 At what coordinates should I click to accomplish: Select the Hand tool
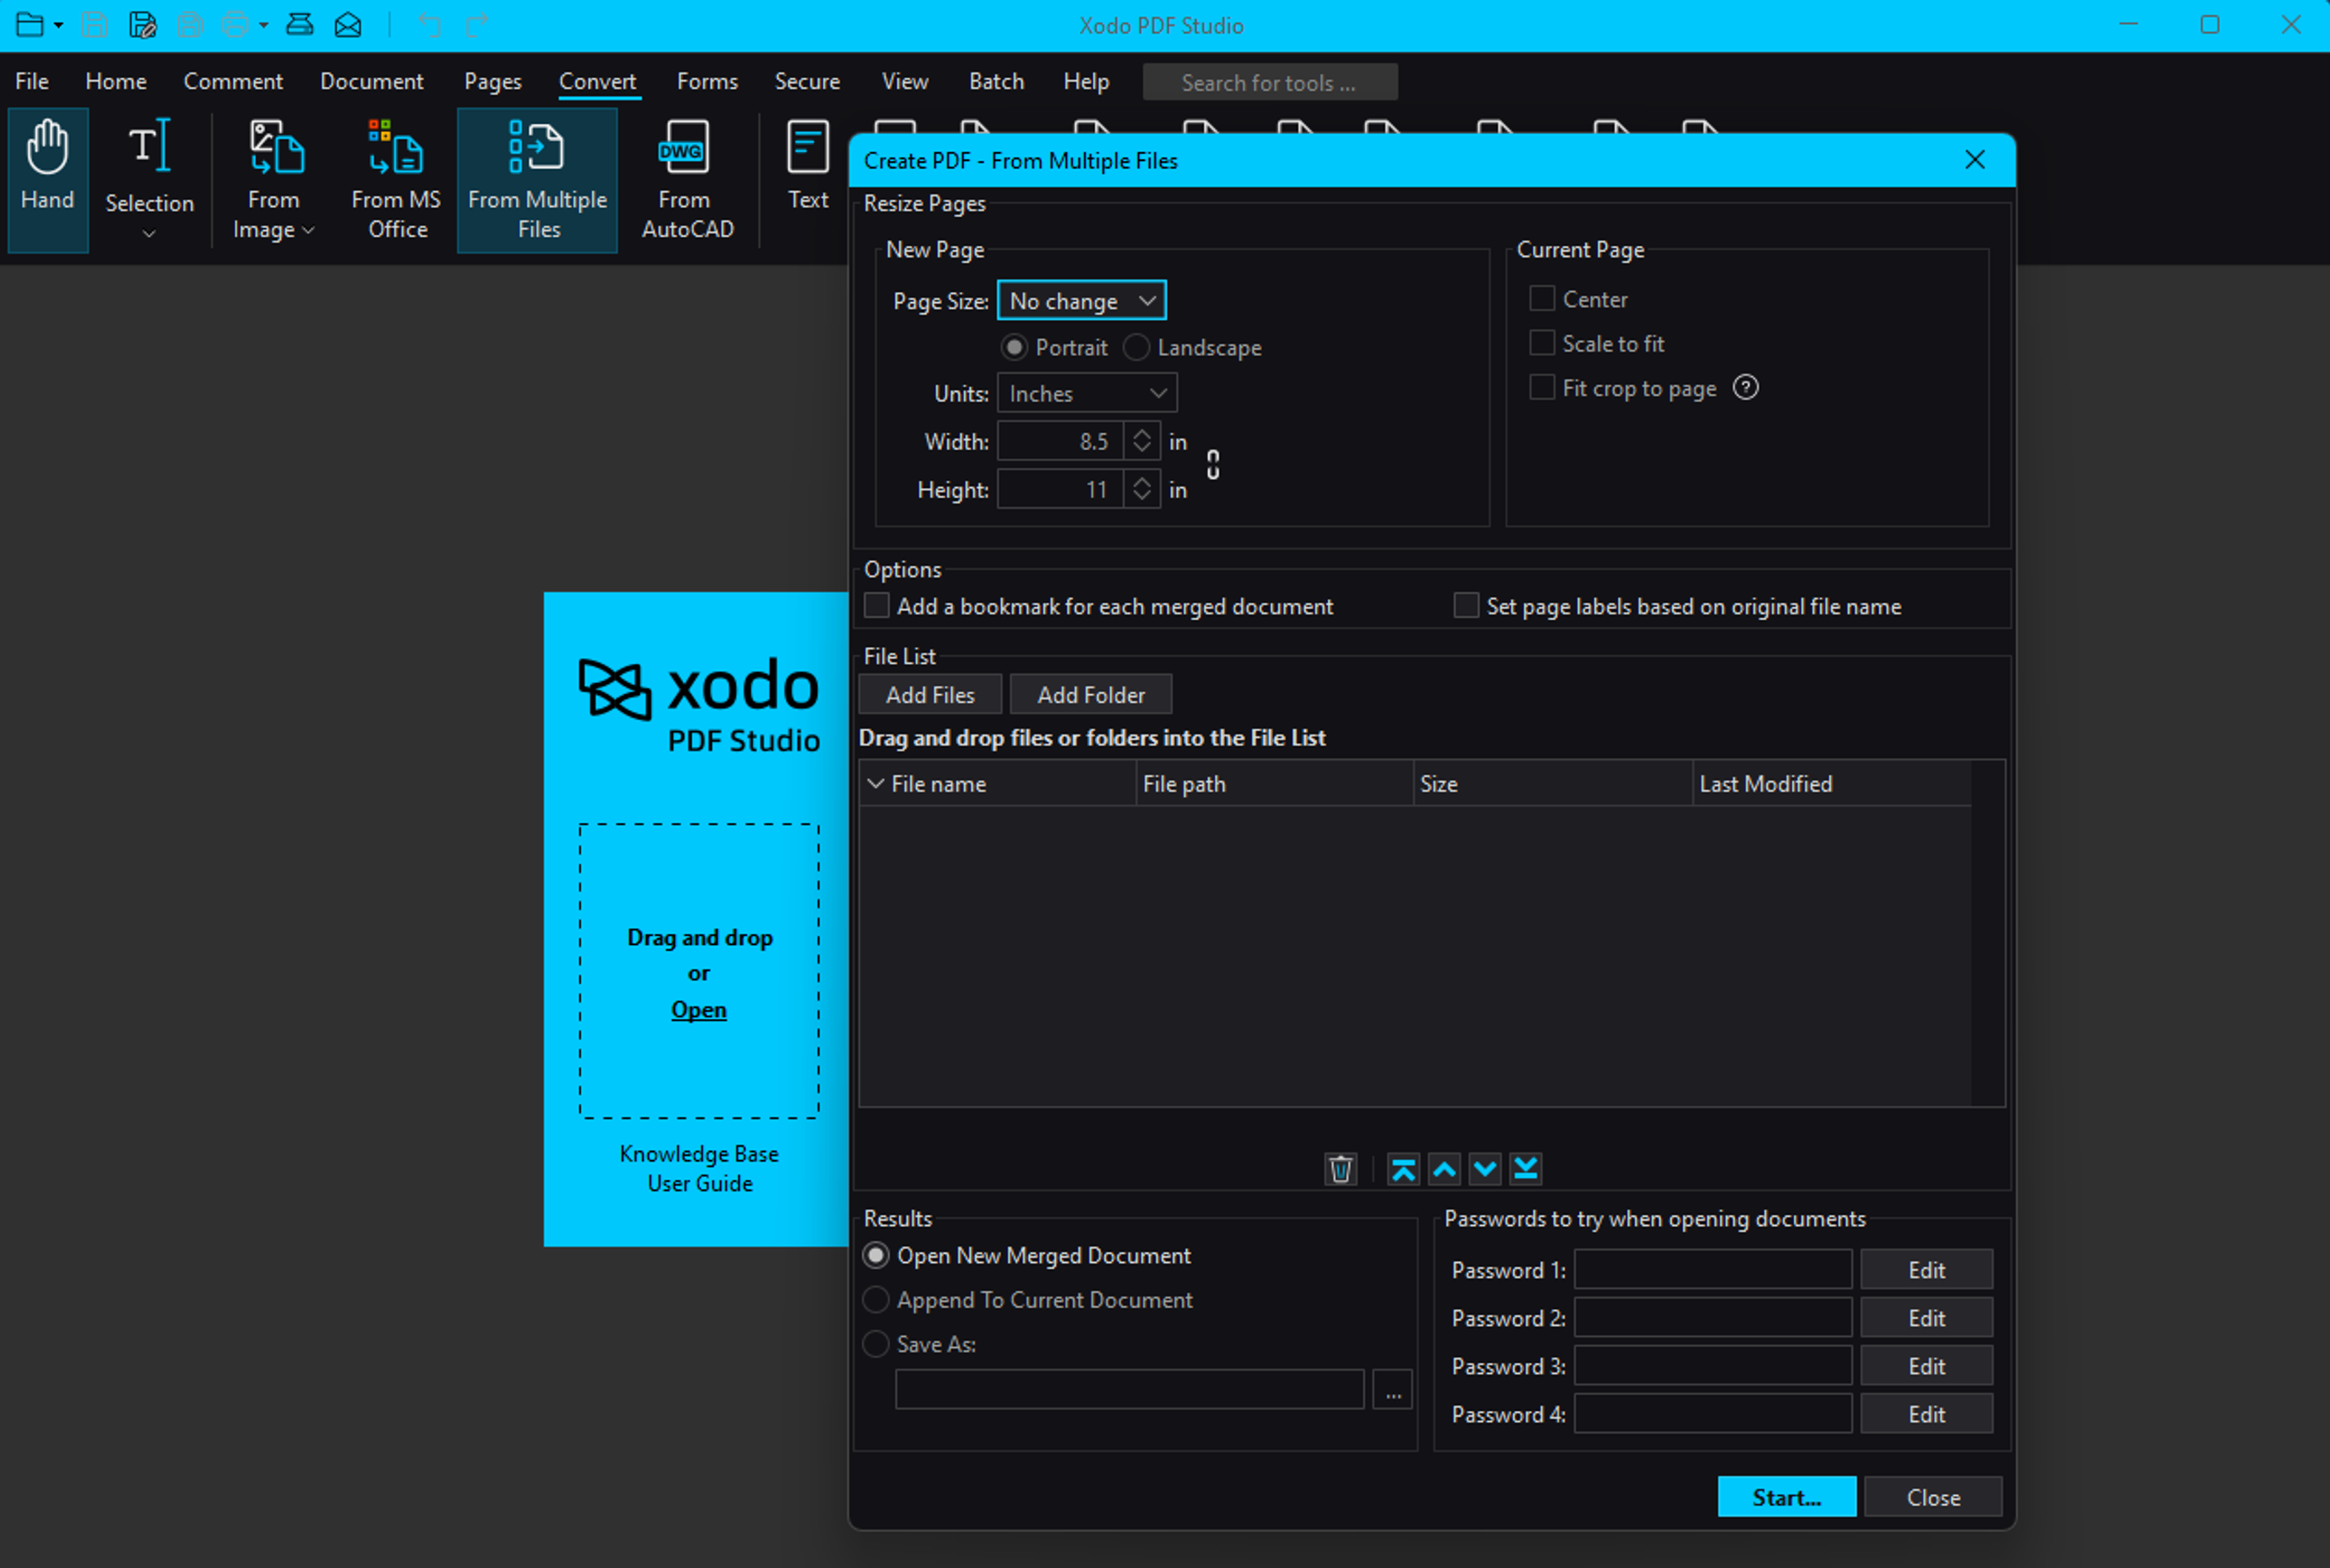[47, 180]
